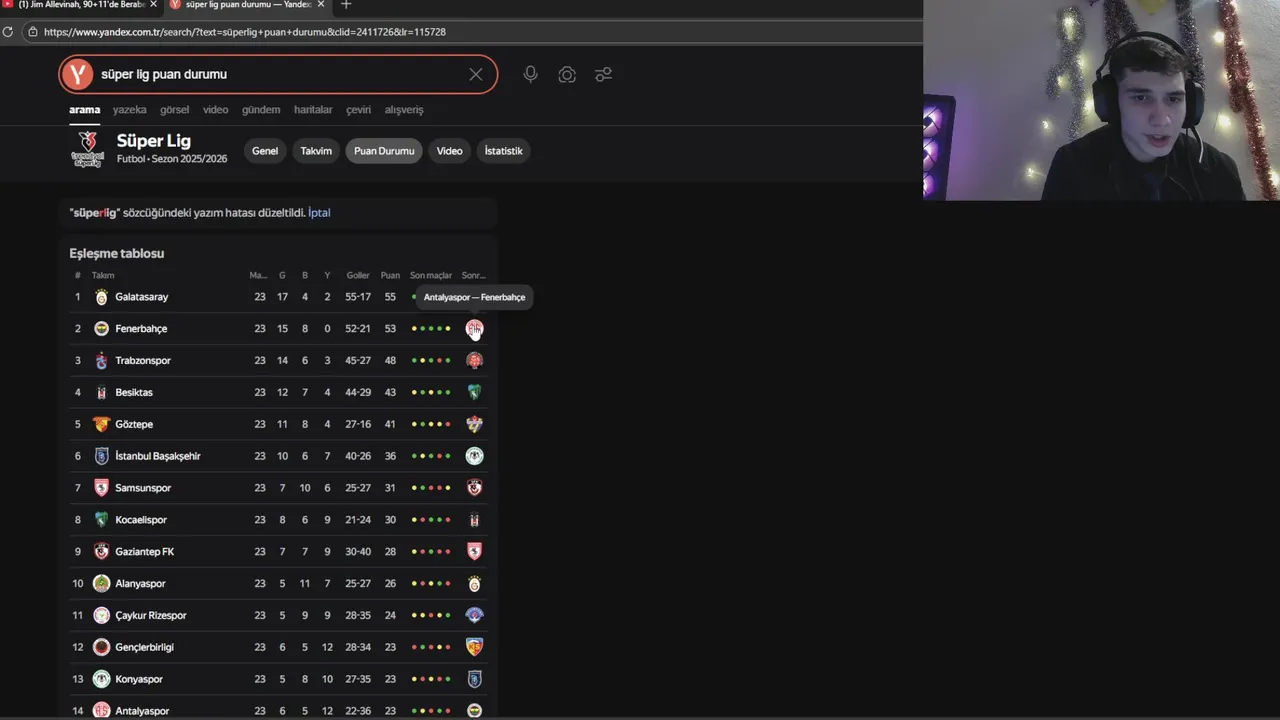Open the Video section button
This screenshot has height=720, width=1280.
click(449, 151)
